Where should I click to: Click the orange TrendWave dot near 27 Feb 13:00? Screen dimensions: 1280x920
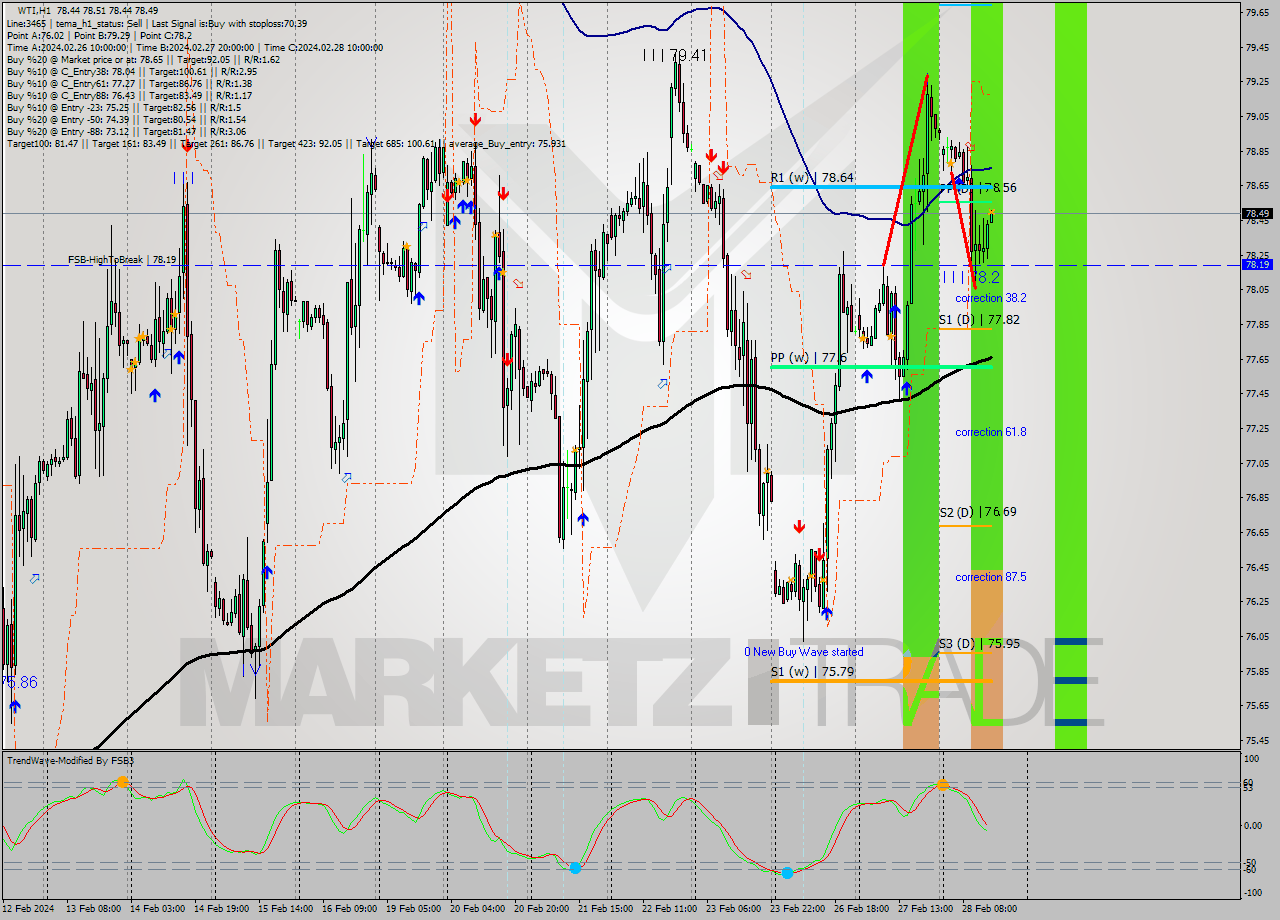[942, 786]
